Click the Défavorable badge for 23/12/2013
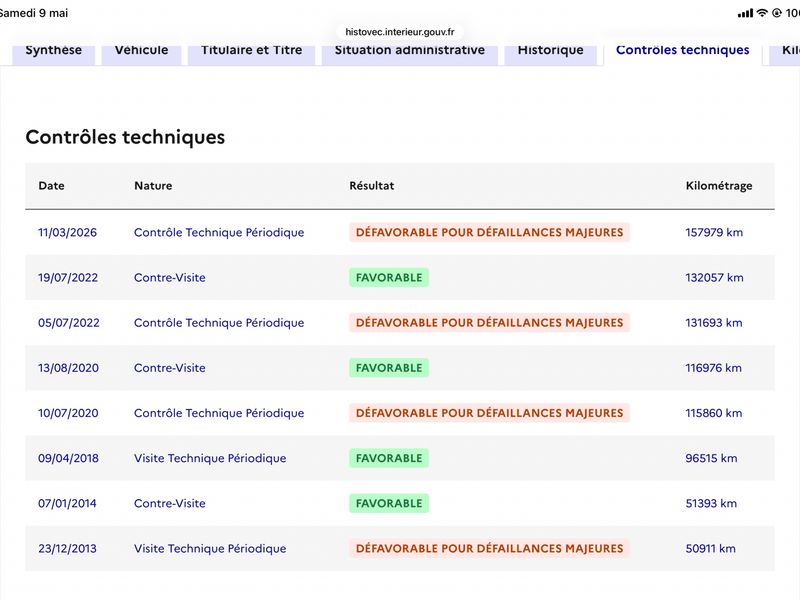This screenshot has height=600, width=800. pos(489,548)
